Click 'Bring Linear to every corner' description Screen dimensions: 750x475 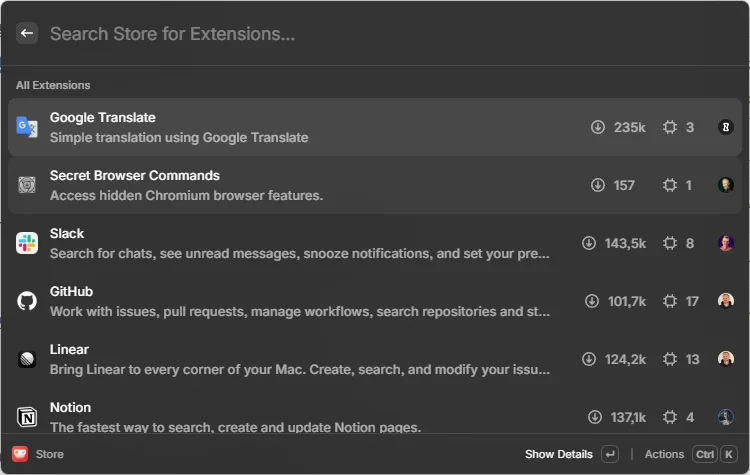(299, 369)
